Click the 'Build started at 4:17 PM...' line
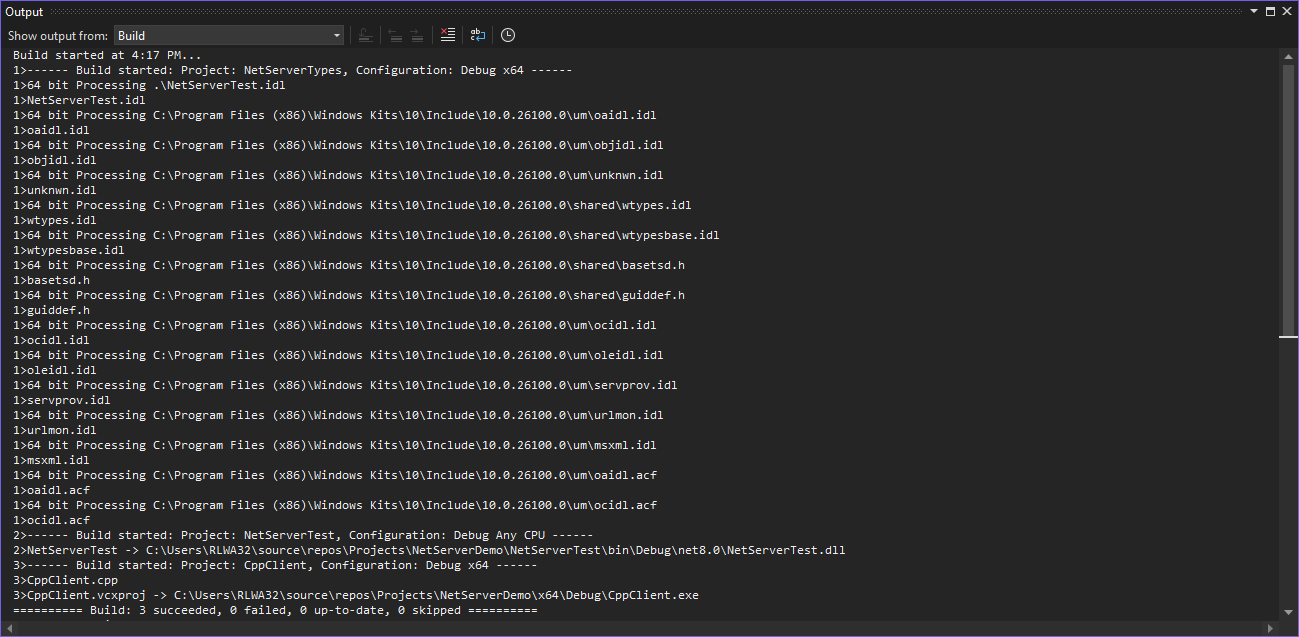 tap(107, 55)
